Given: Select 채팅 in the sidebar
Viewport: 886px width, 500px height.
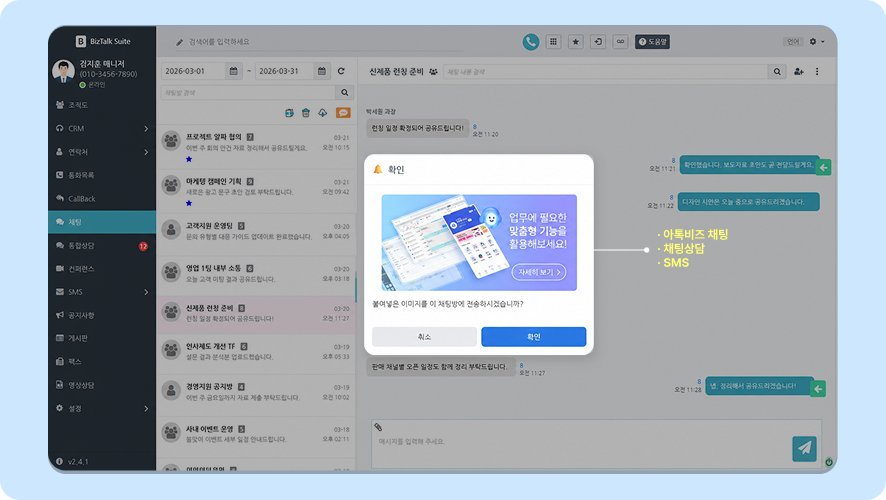Looking at the screenshot, I should click(x=102, y=222).
